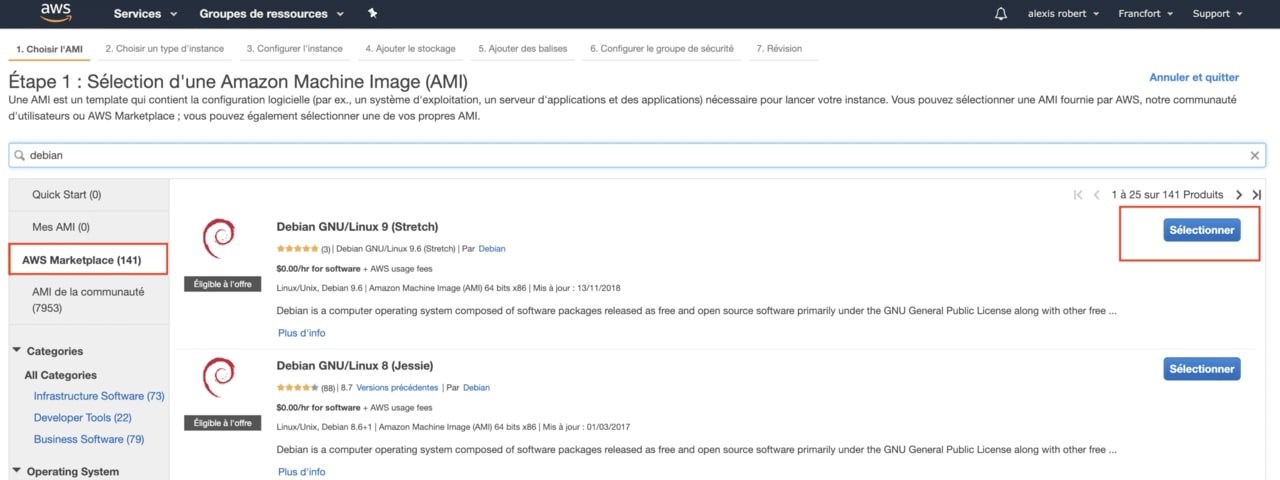Open the Services dropdown menu

pos(145,14)
